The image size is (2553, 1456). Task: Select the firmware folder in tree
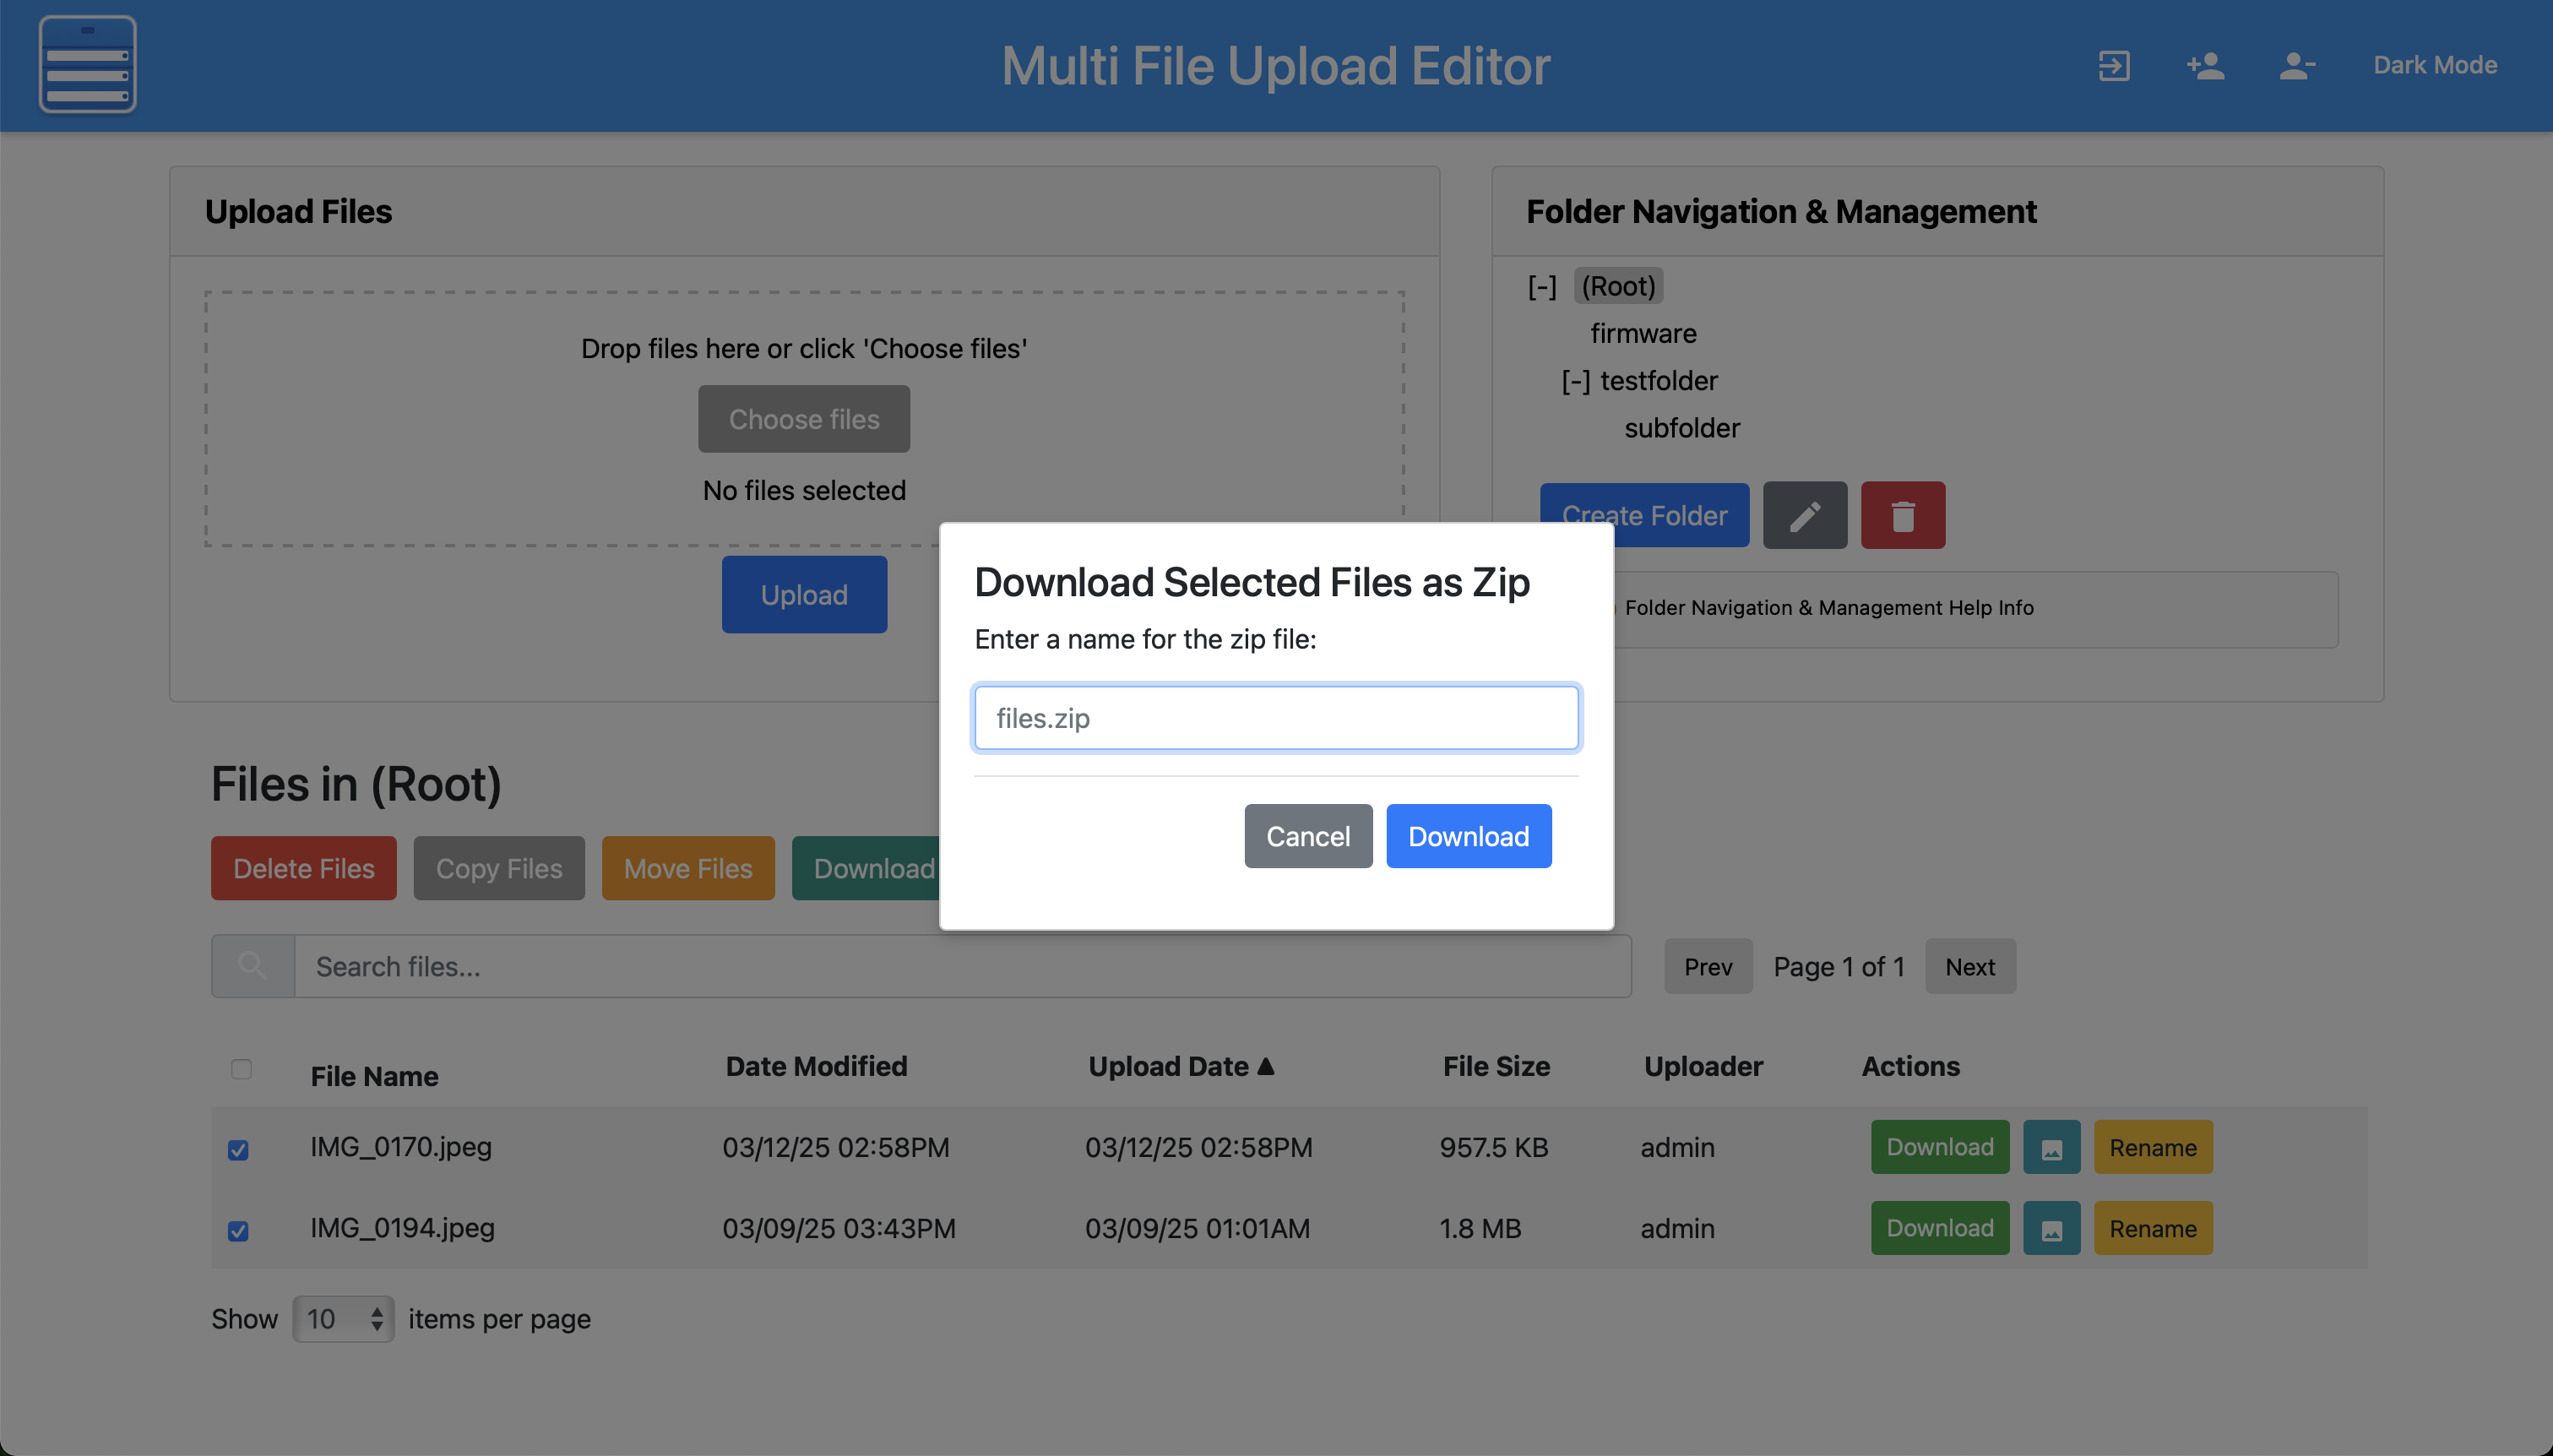[x=1643, y=333]
